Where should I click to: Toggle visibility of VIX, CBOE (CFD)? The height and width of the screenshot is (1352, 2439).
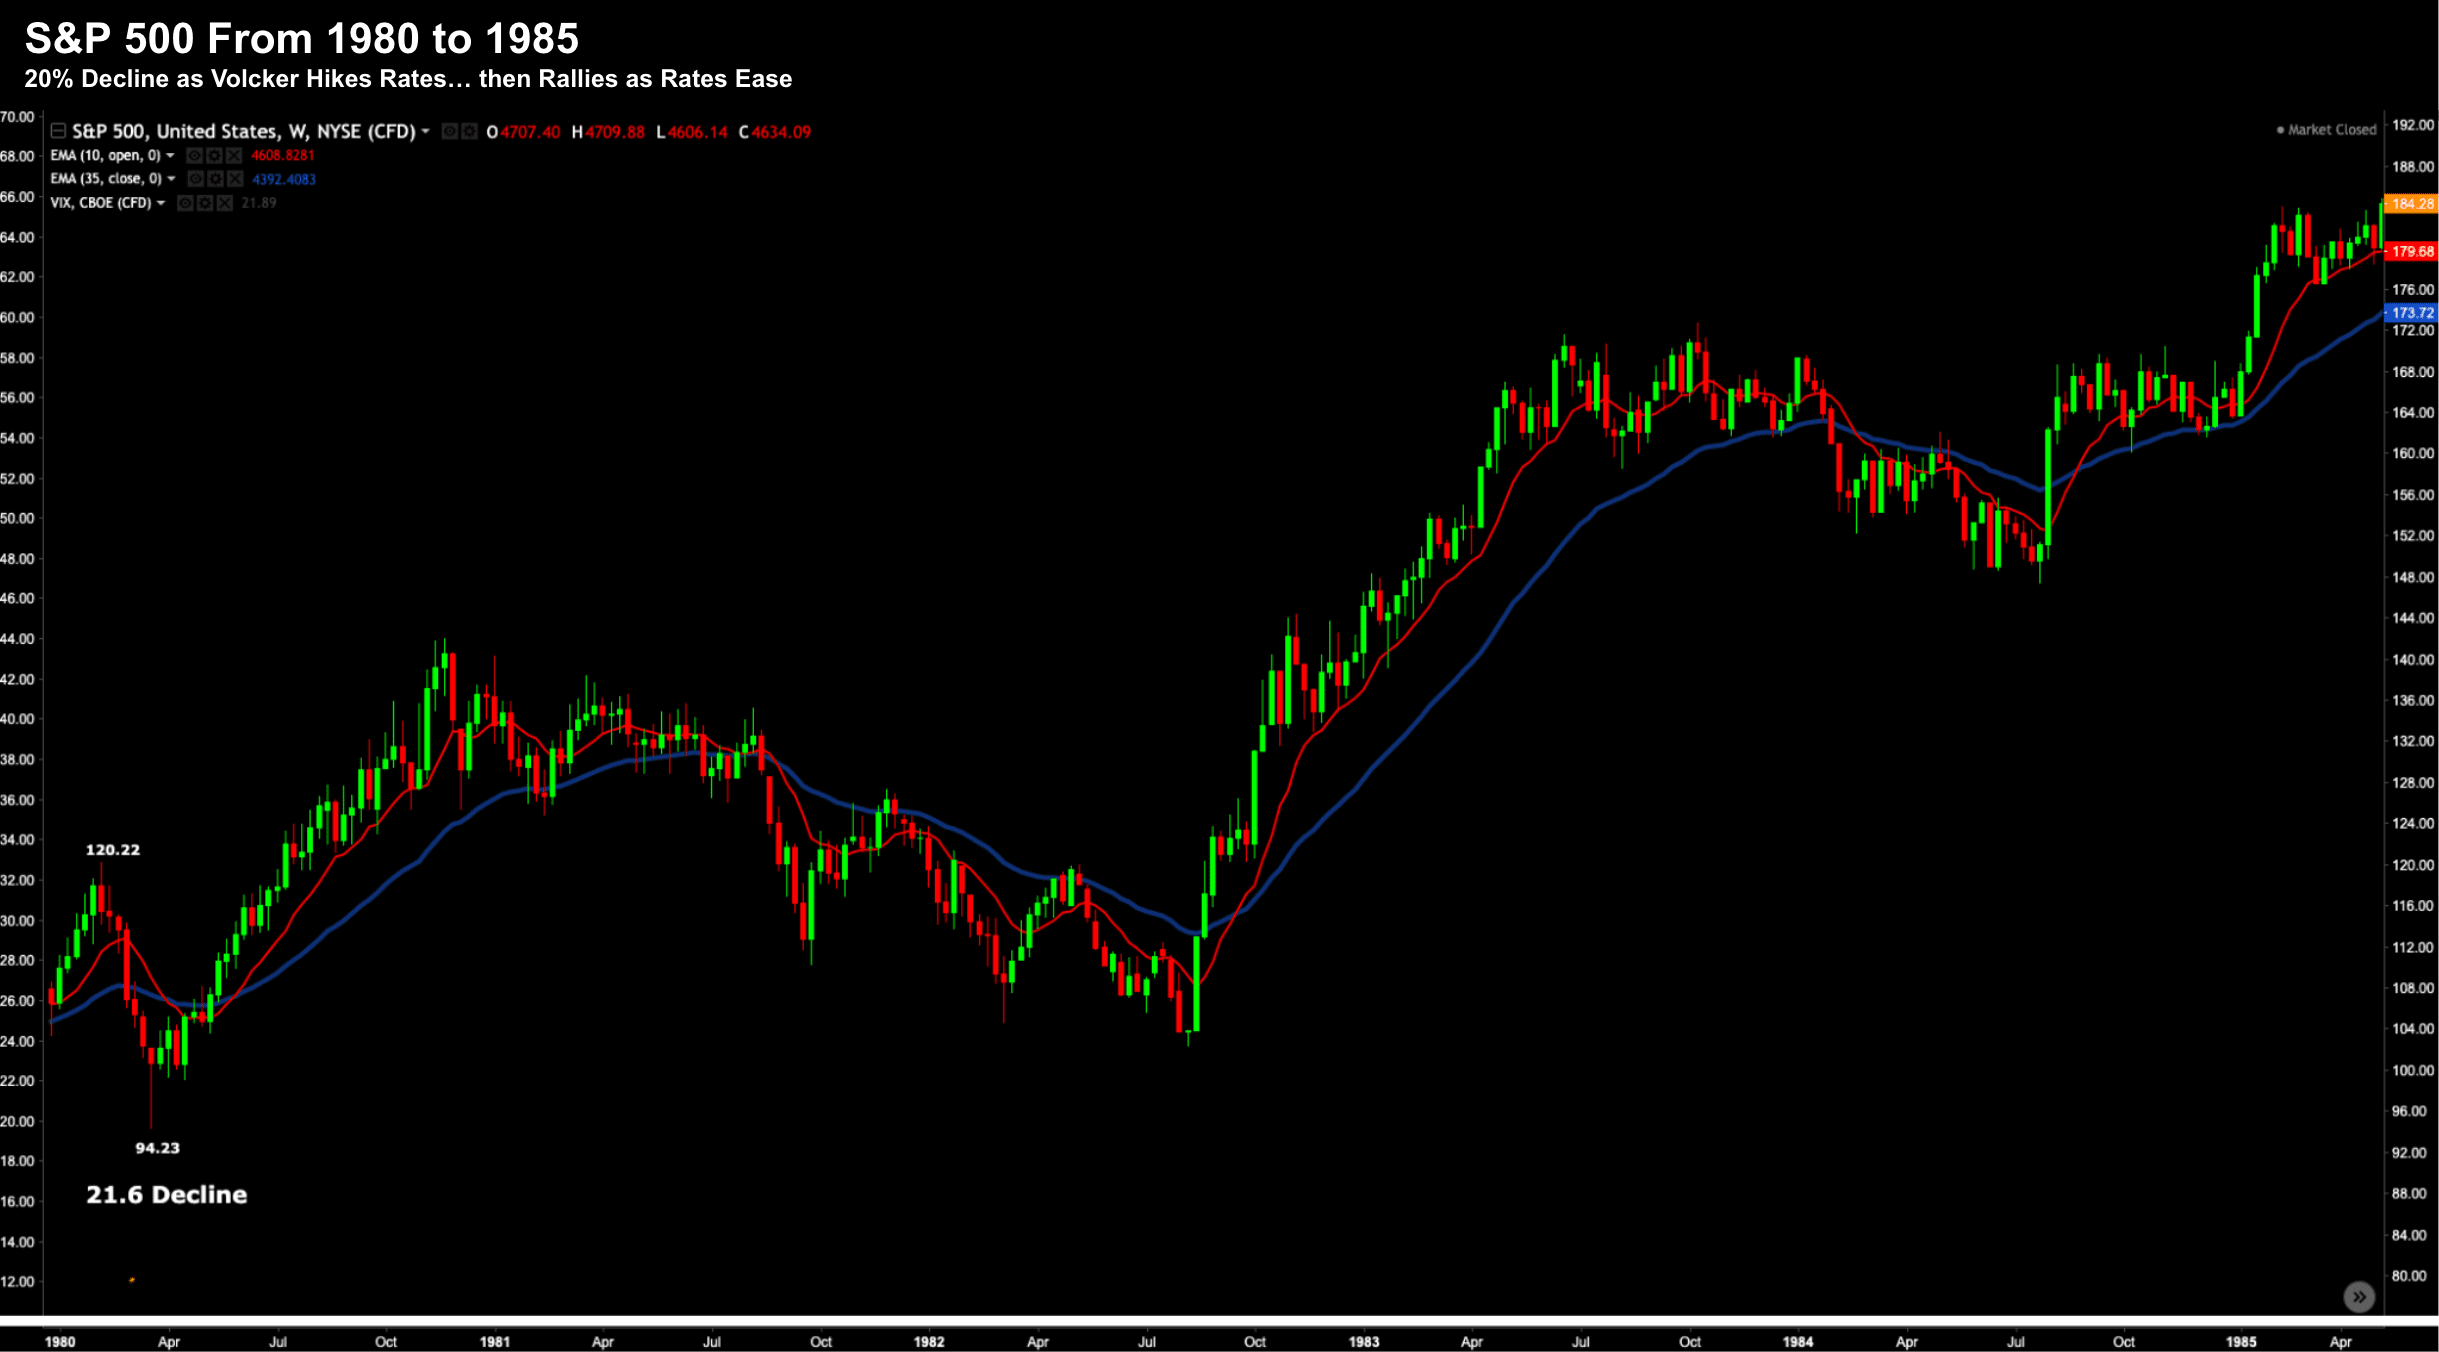pyautogui.click(x=185, y=203)
